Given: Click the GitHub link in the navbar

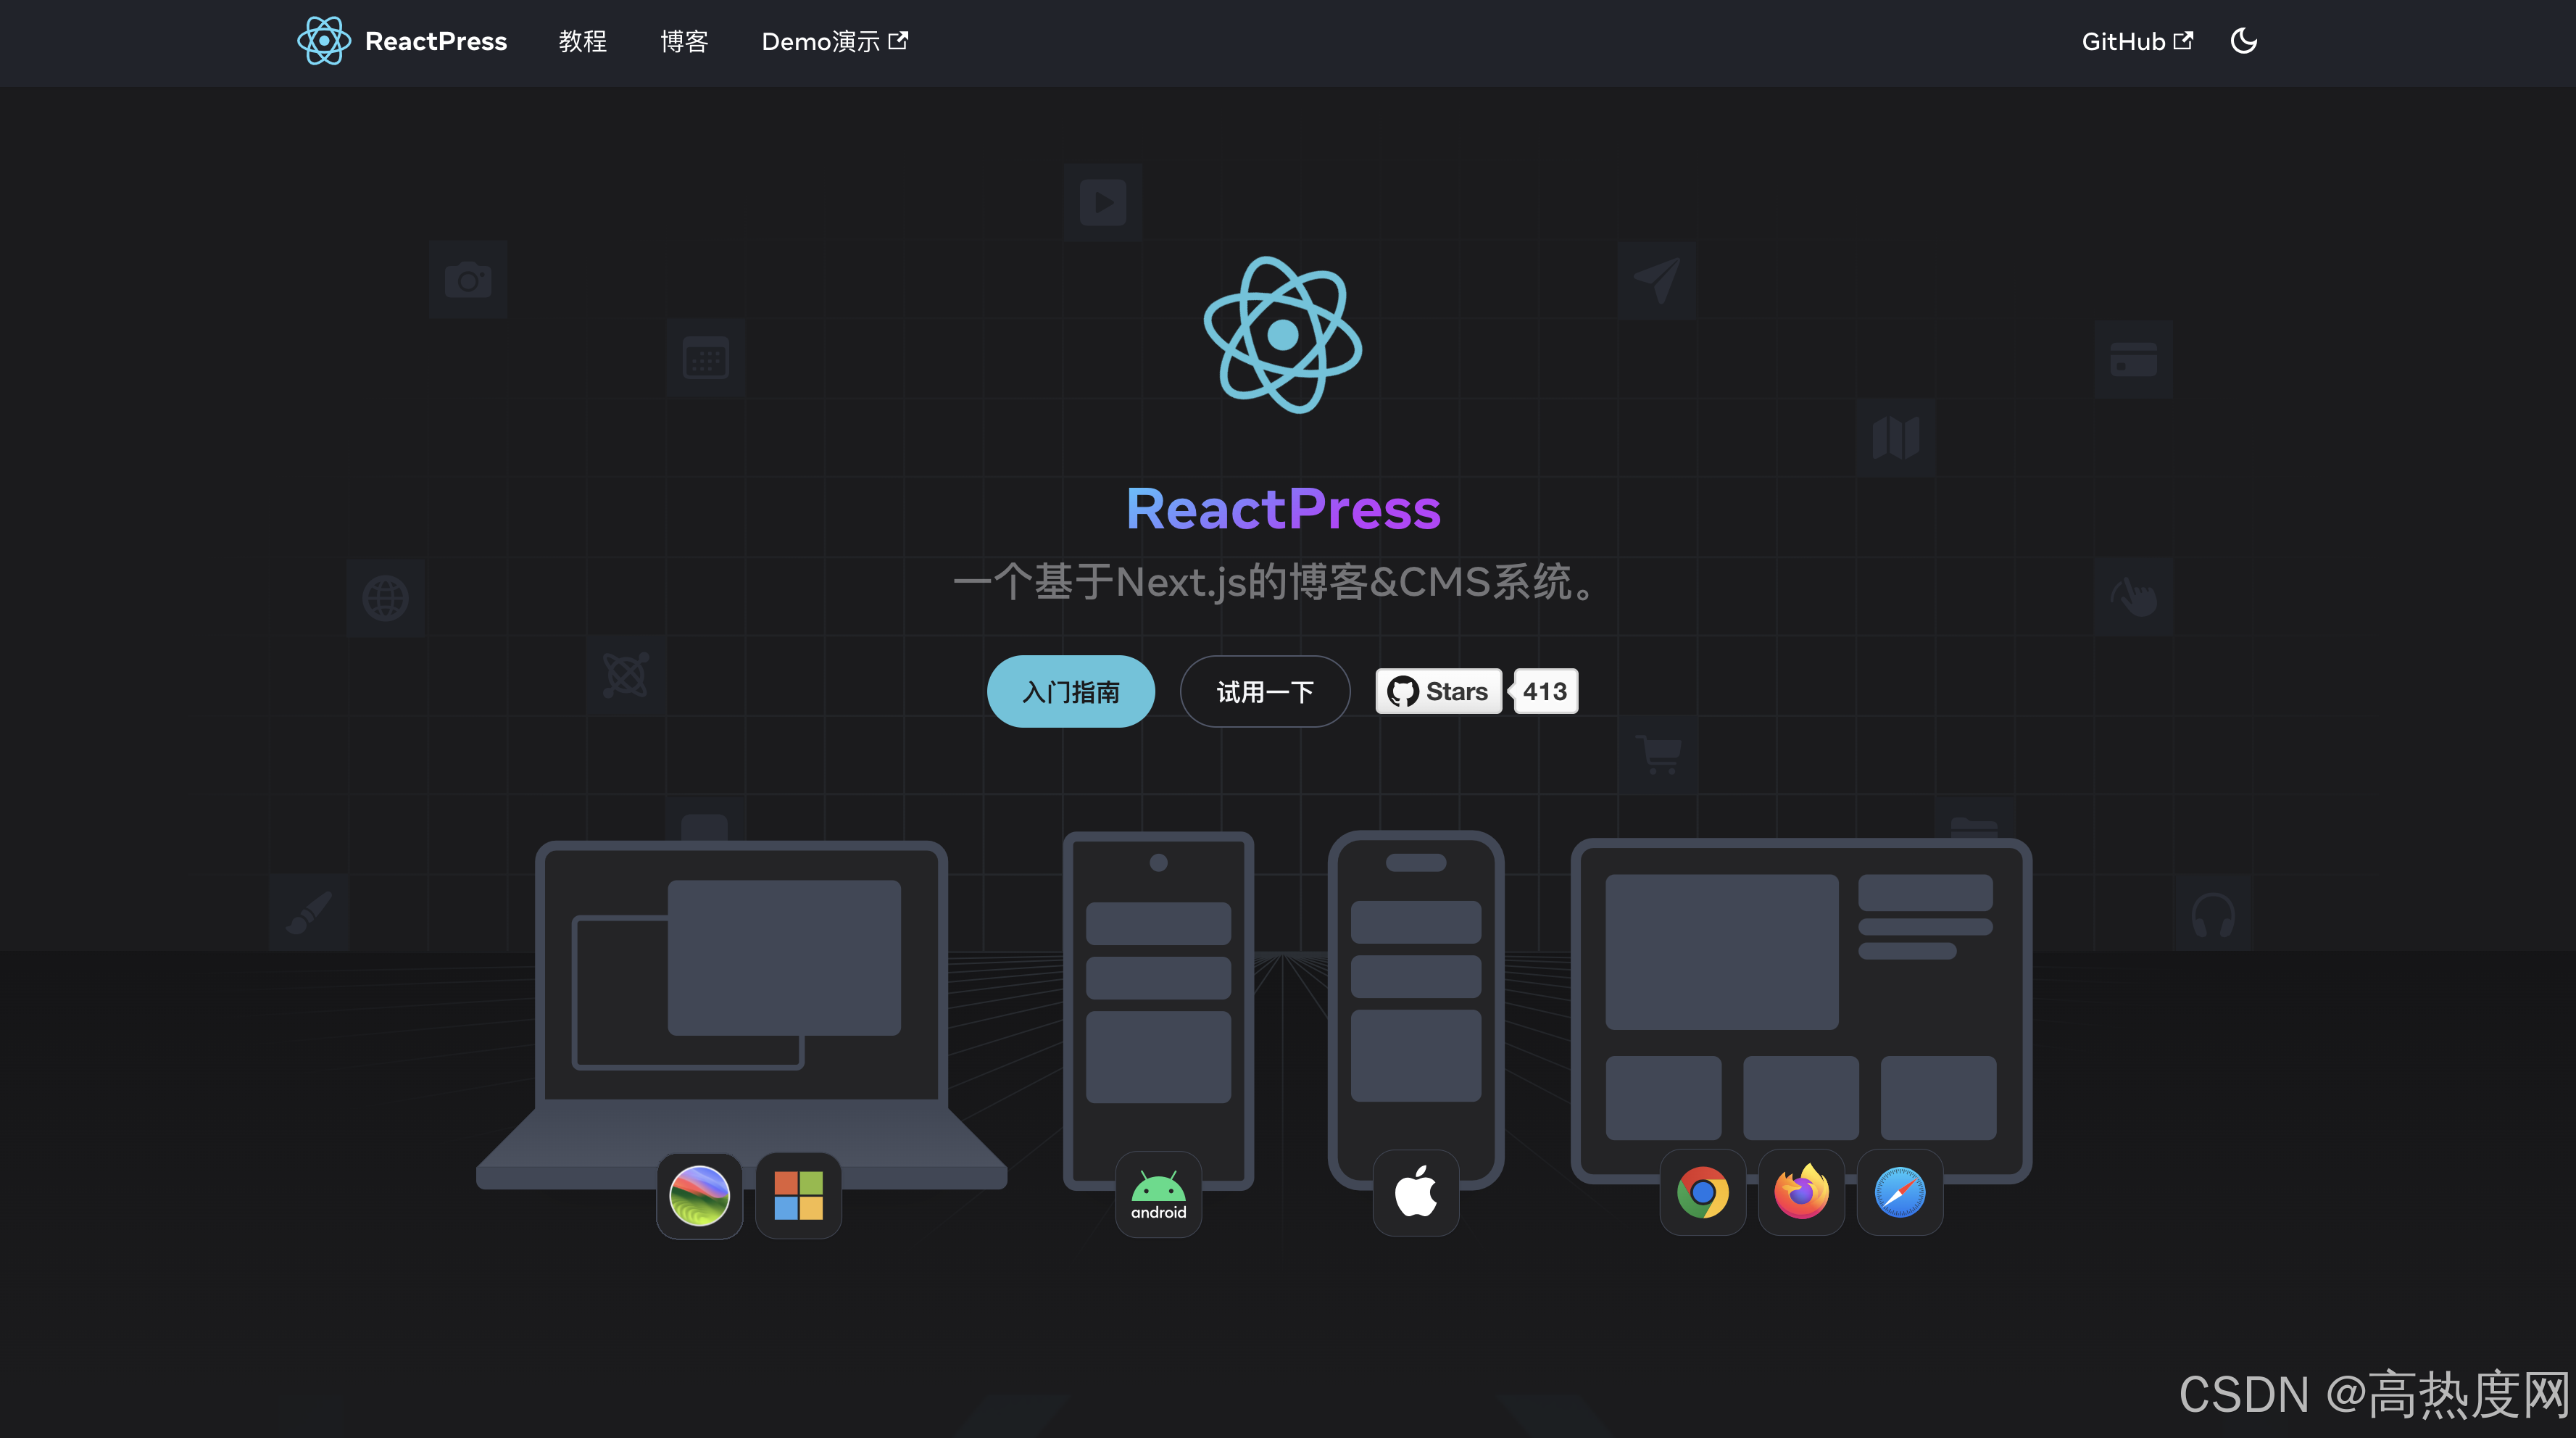Looking at the screenshot, I should [2125, 41].
